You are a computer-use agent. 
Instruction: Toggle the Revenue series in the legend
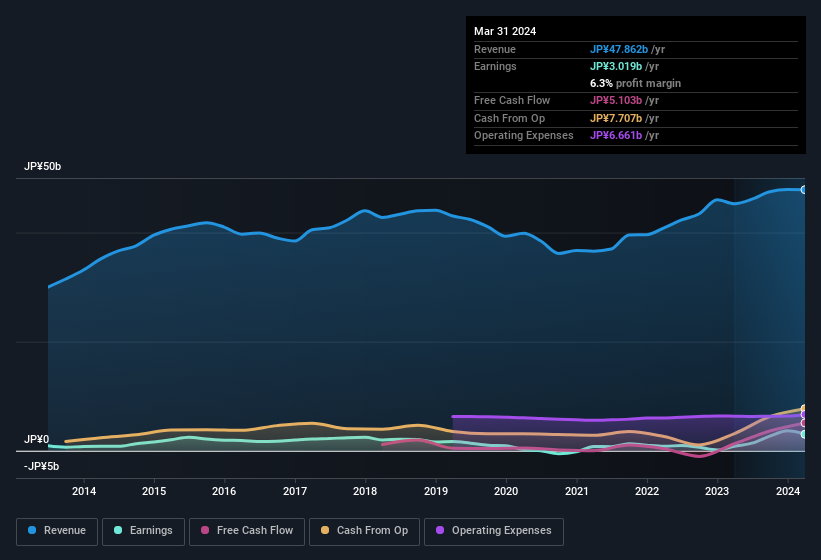(x=57, y=531)
